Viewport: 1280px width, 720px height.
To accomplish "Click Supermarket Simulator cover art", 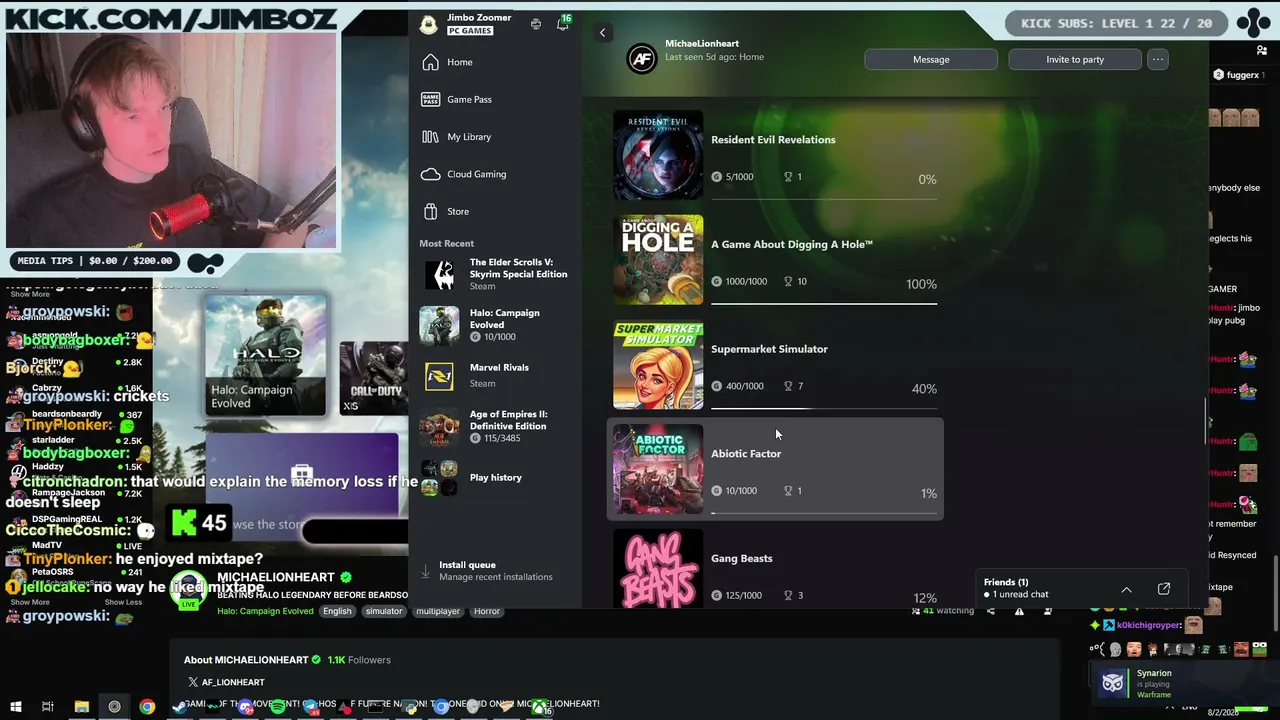I will 658,365.
